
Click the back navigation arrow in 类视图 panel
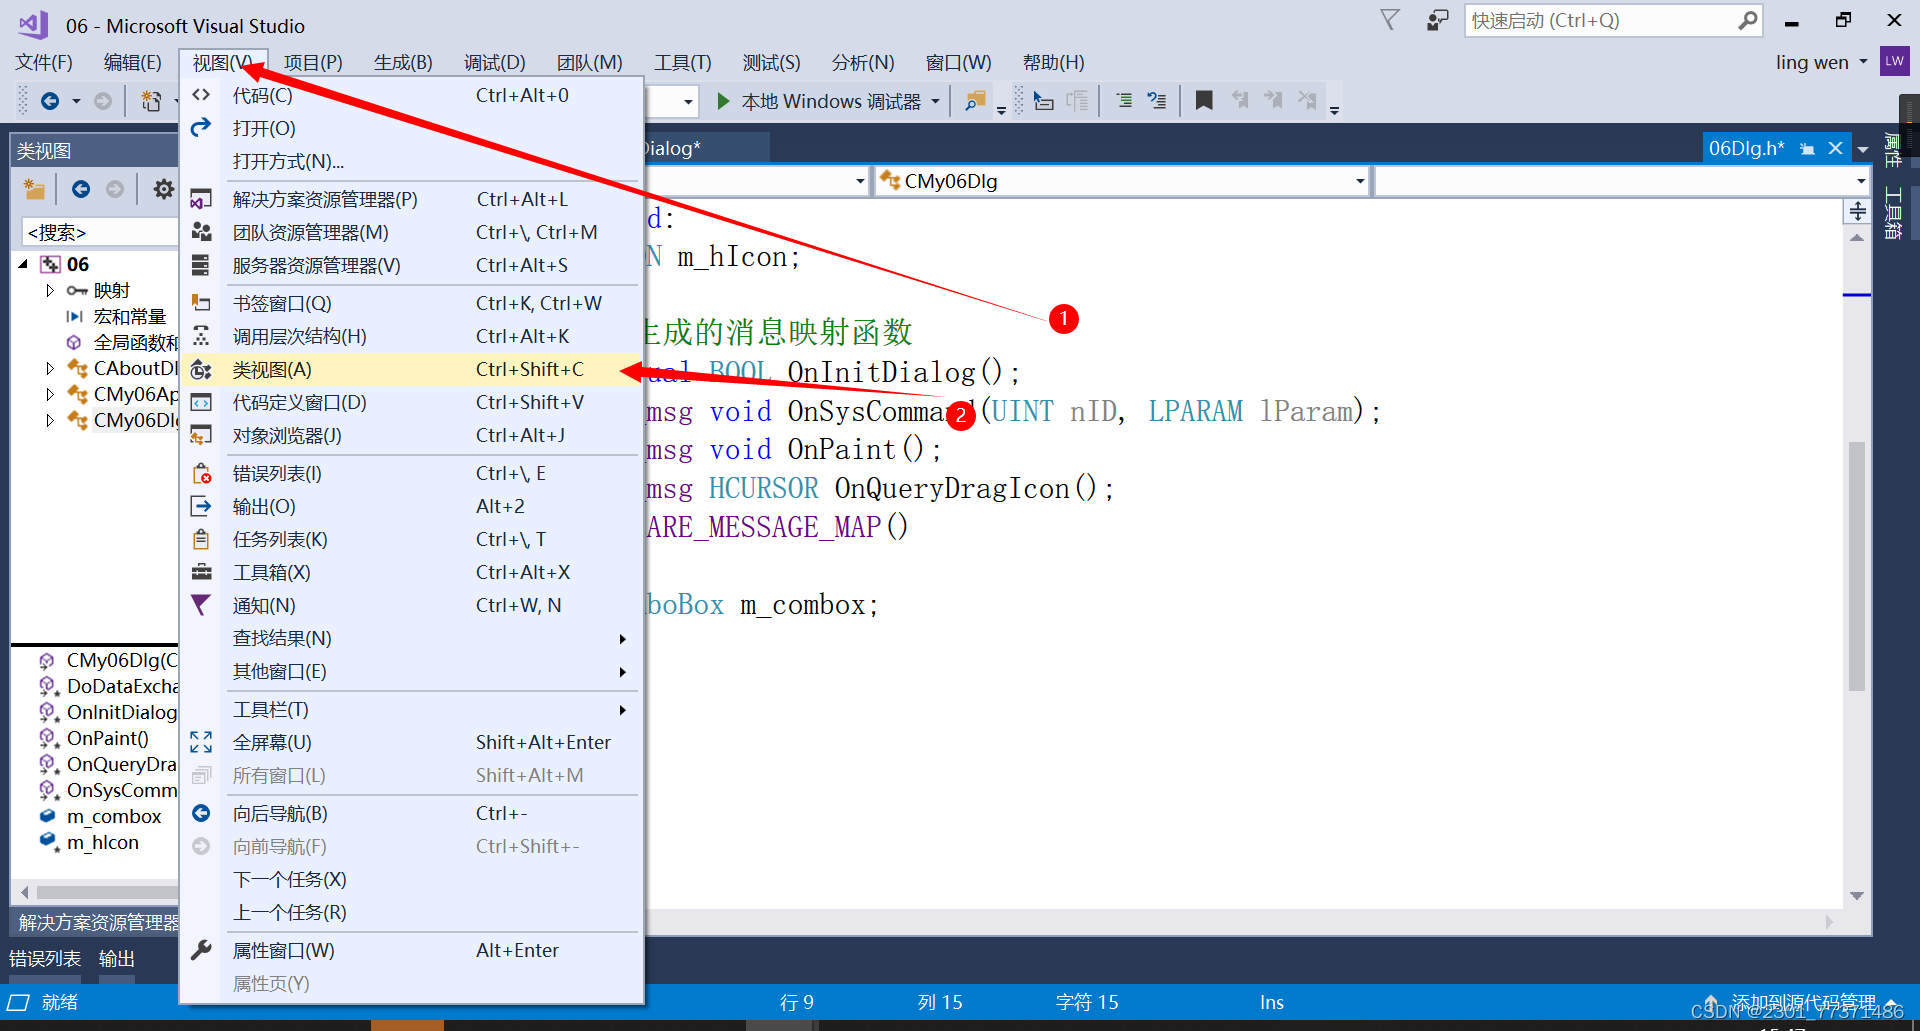(x=80, y=188)
